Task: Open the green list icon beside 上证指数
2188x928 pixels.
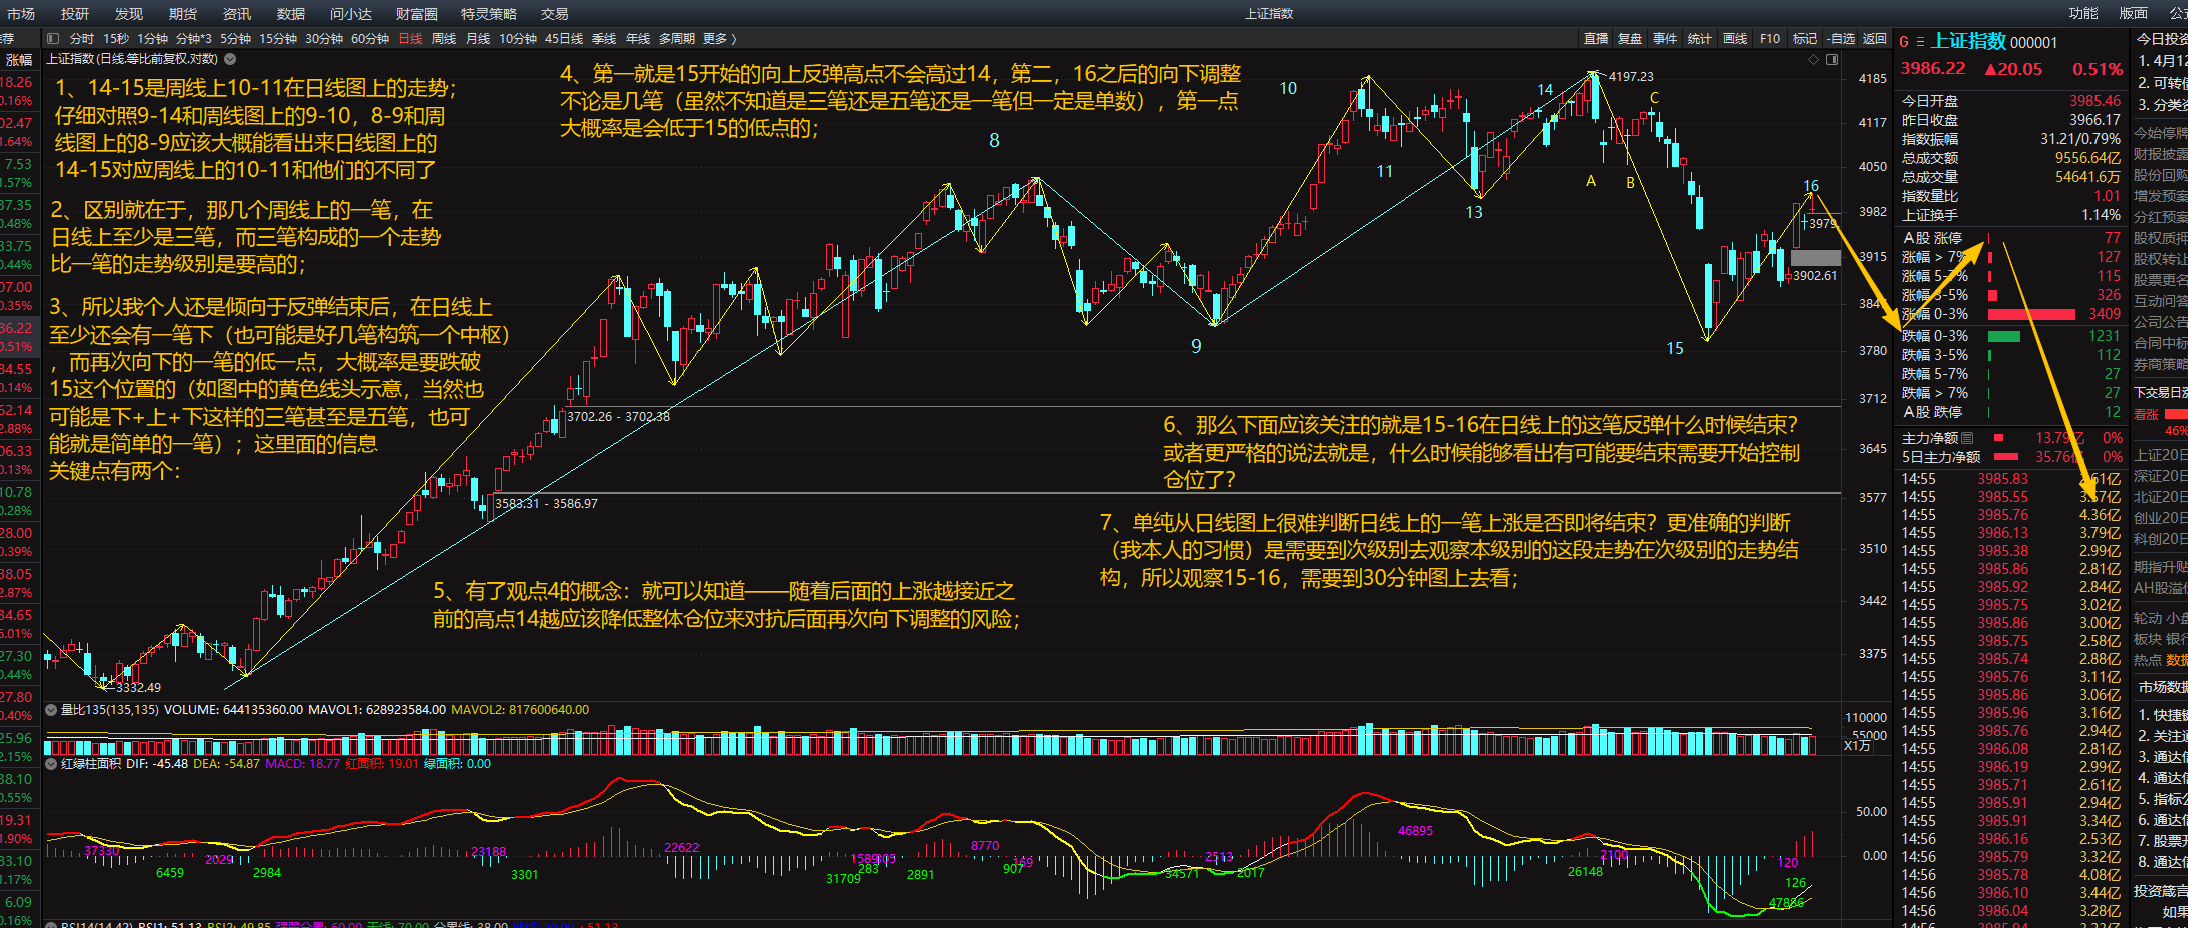Action: 1920,42
